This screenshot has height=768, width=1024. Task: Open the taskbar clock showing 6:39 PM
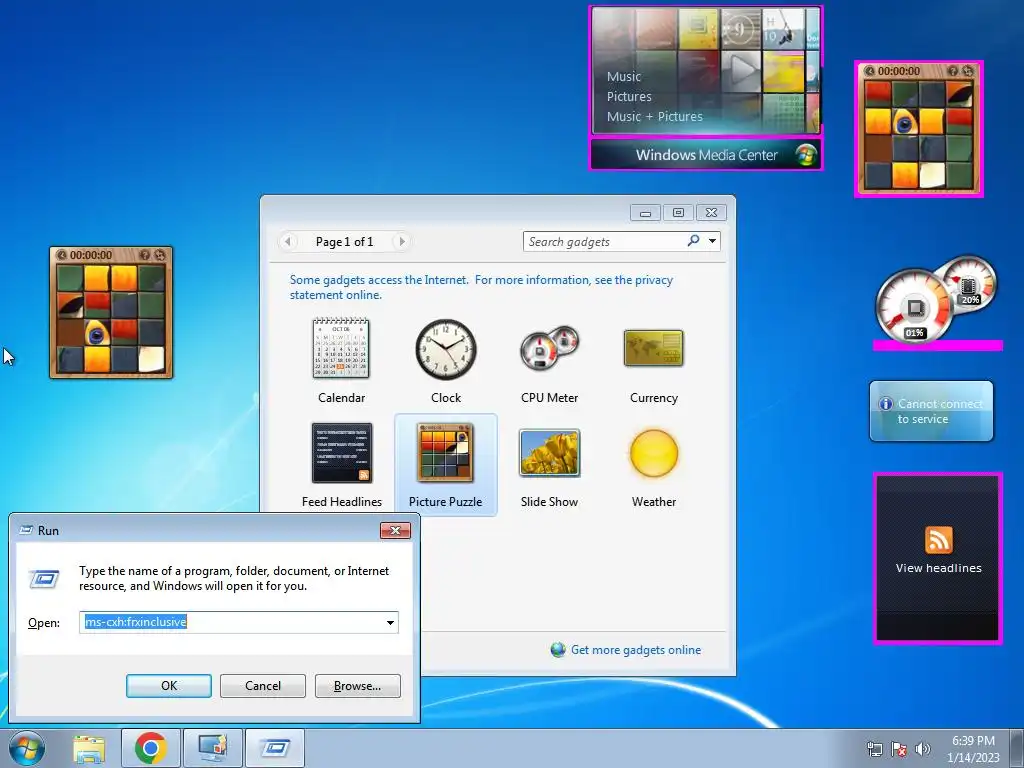973,748
